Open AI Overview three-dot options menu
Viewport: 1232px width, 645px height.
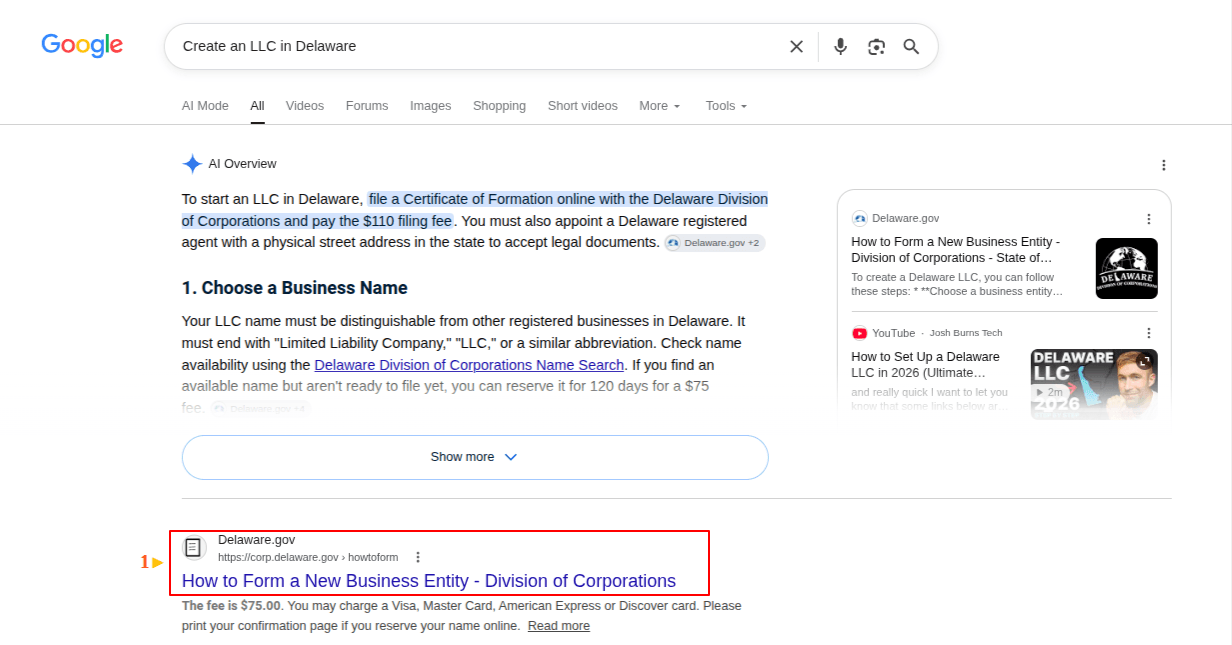[x=1163, y=165]
